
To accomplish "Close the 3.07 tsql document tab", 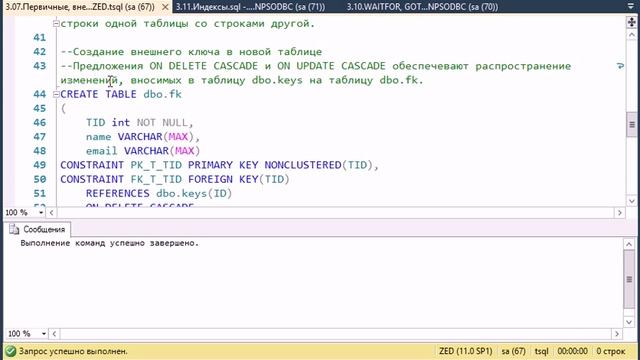I will coord(165,7).
